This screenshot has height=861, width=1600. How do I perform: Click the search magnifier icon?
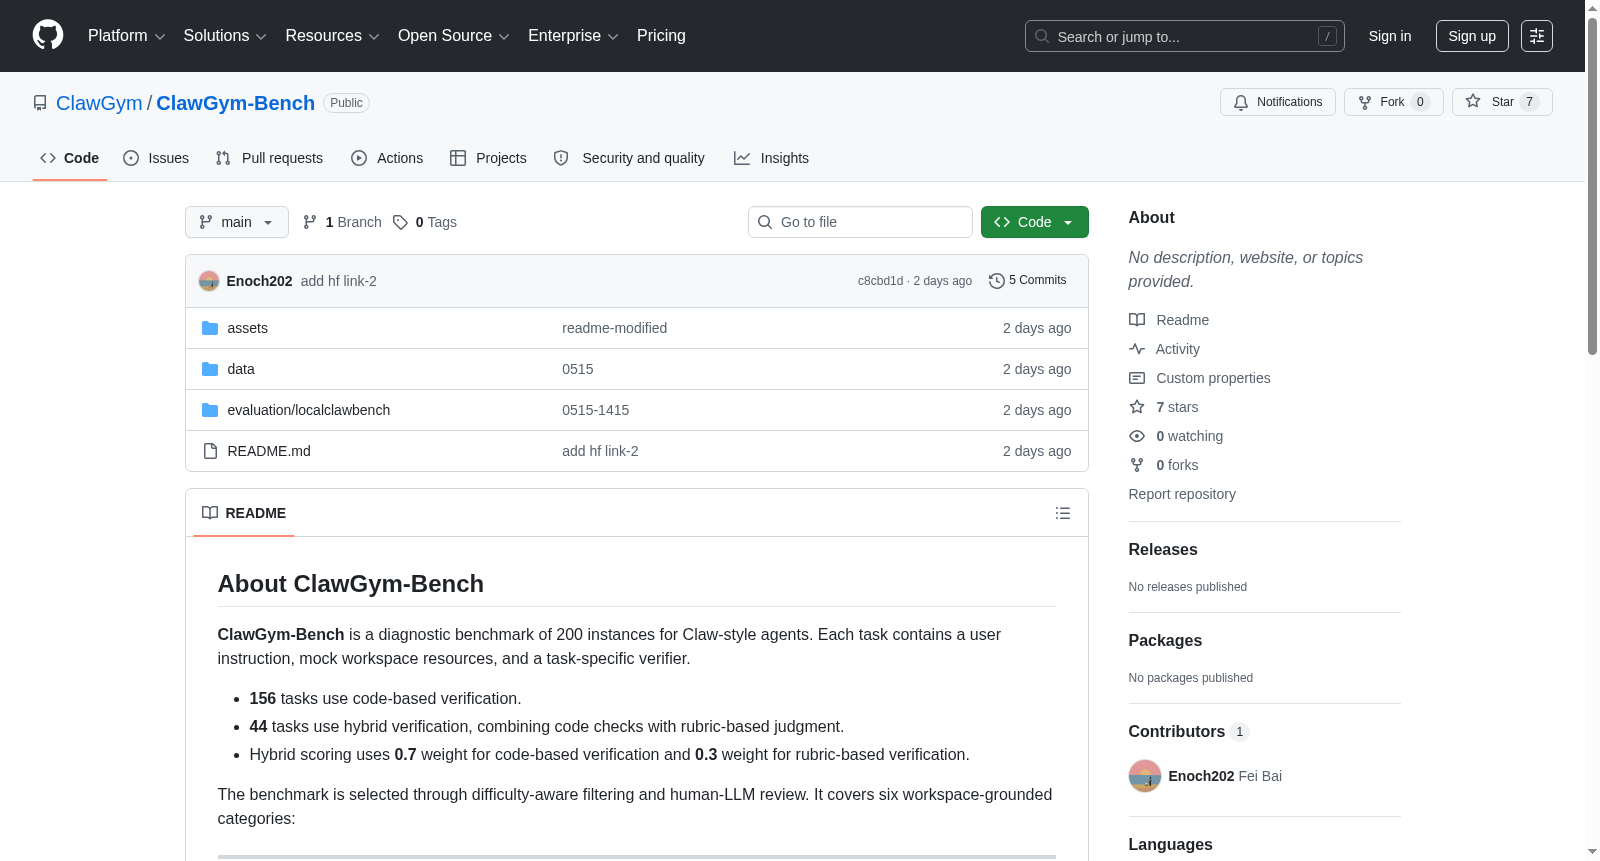(x=1042, y=36)
